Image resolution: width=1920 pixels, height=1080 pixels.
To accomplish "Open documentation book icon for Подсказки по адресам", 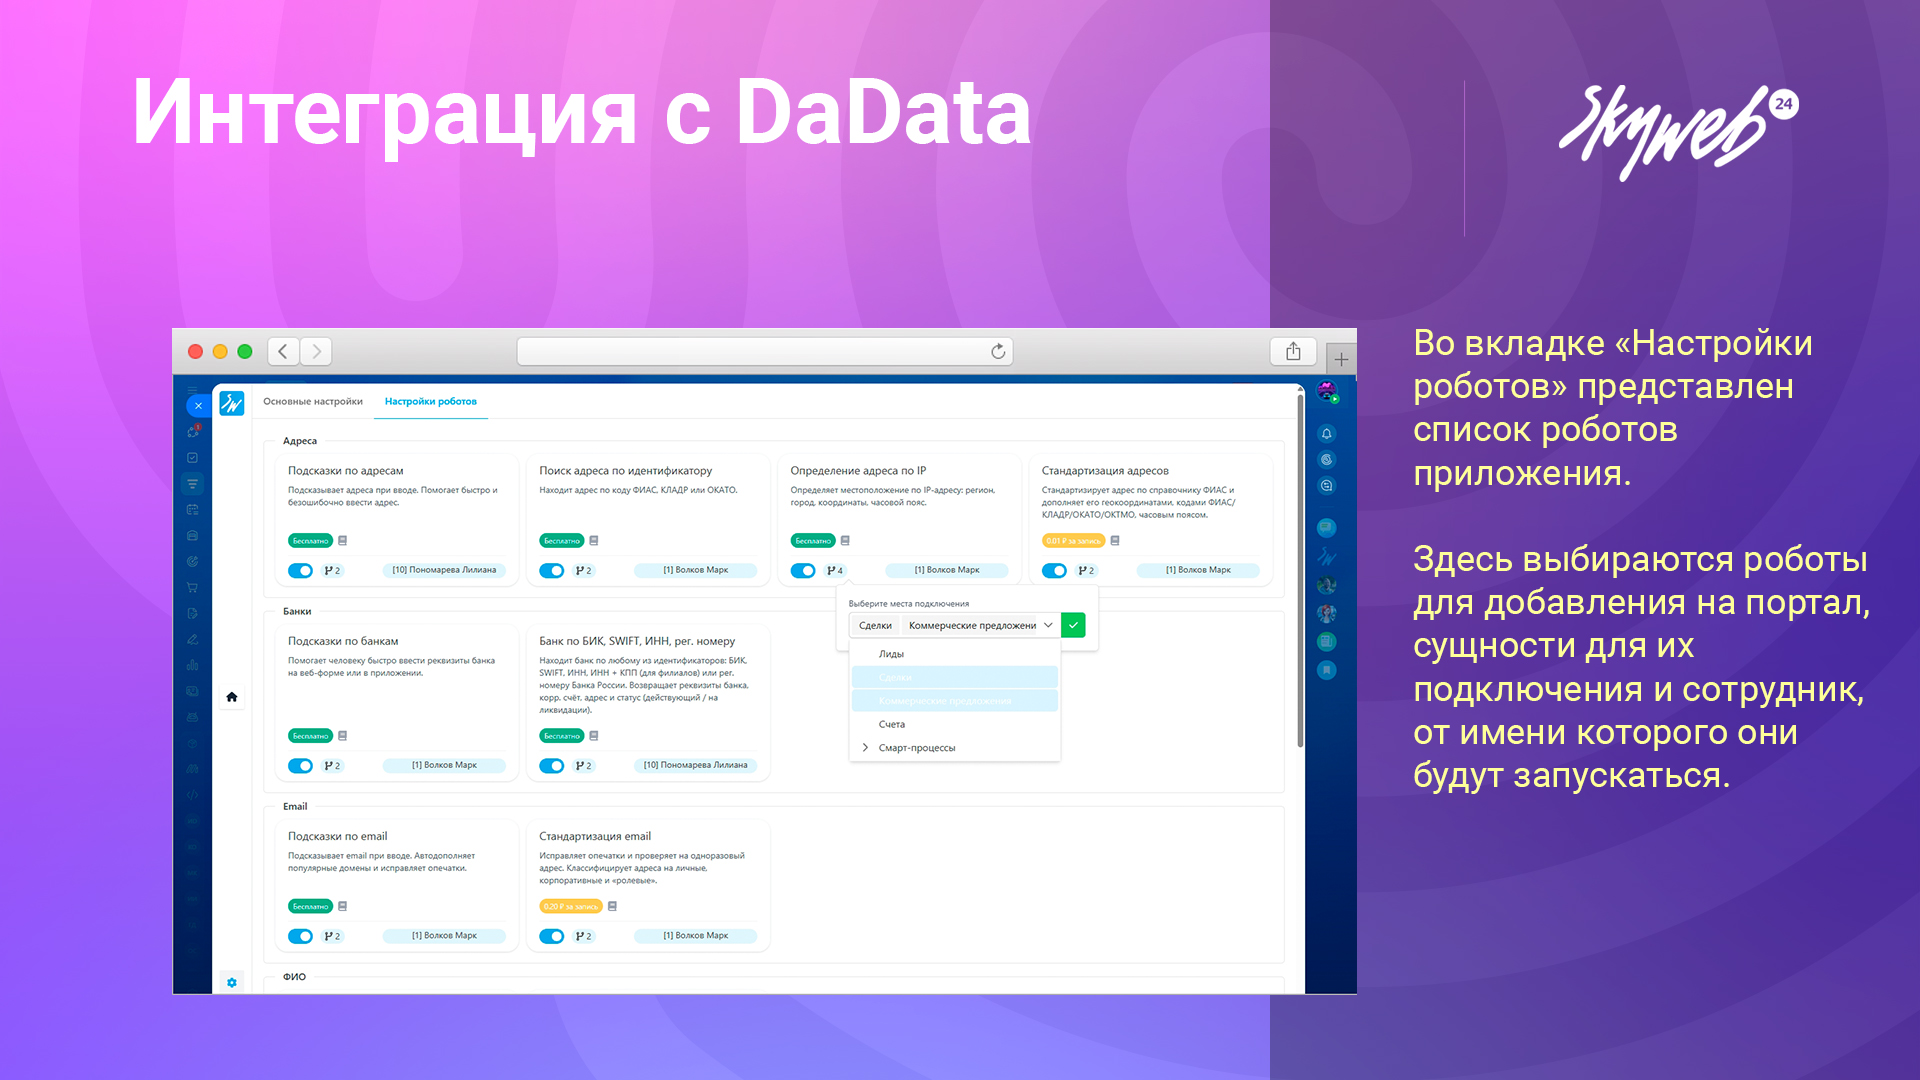I will pyautogui.click(x=343, y=540).
